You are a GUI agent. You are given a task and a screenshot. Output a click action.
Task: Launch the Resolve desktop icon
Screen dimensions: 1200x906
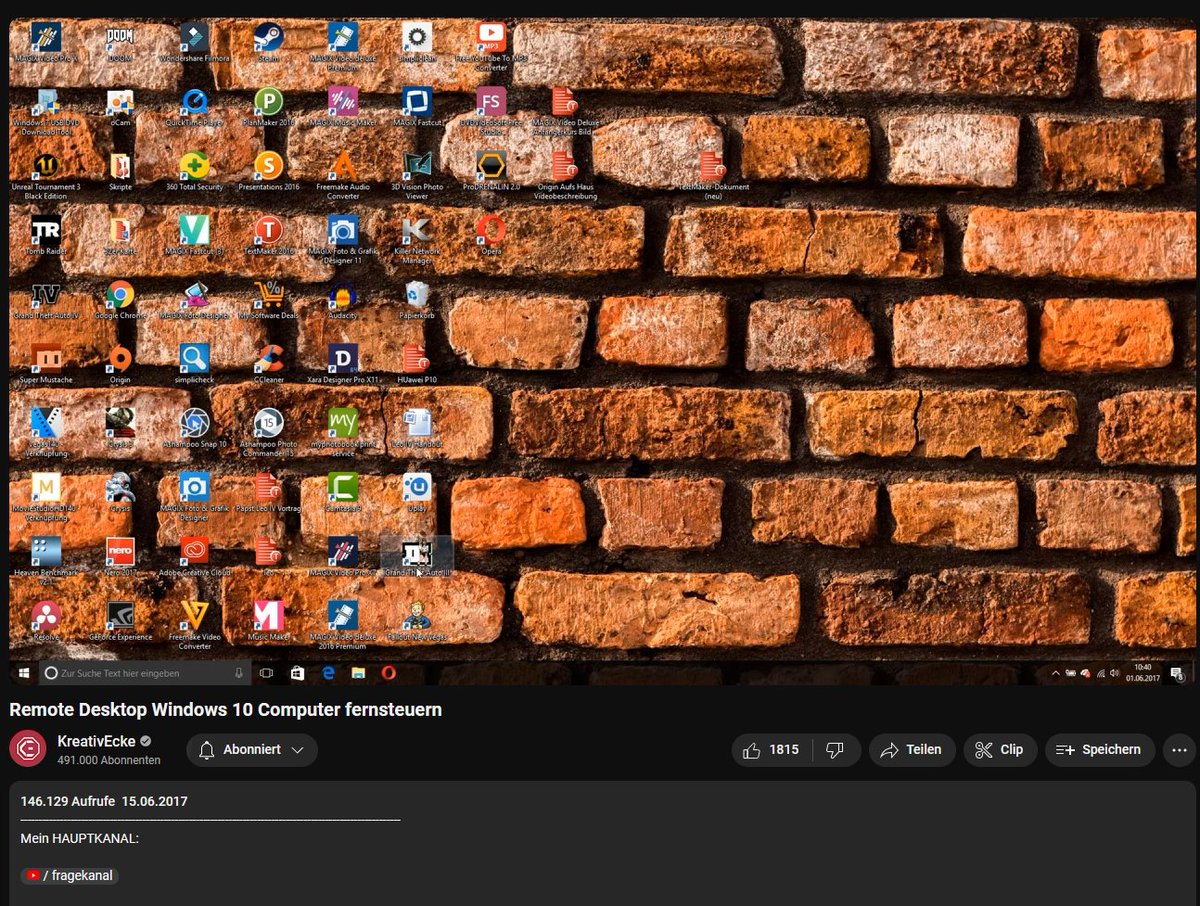(x=46, y=620)
